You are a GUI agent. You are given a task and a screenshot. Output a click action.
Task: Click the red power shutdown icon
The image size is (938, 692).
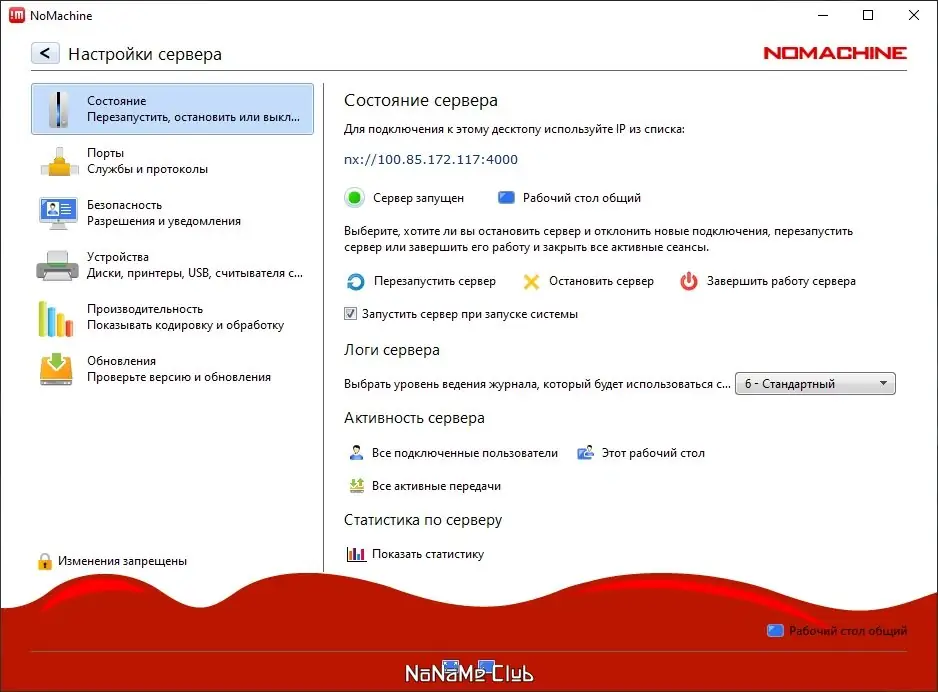click(x=689, y=281)
